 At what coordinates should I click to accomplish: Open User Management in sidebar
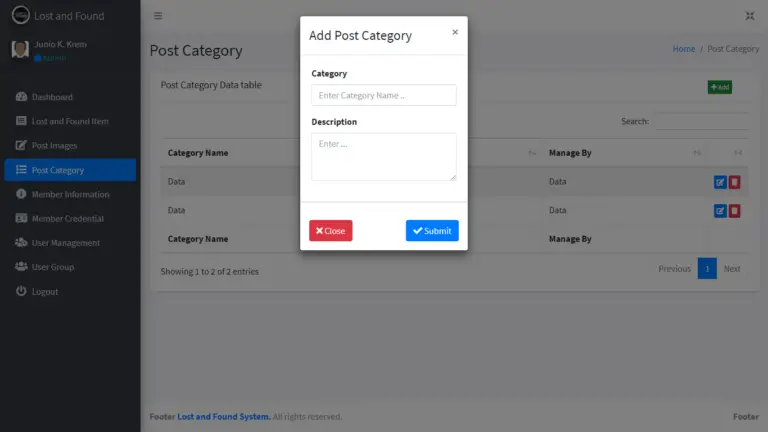(70, 243)
